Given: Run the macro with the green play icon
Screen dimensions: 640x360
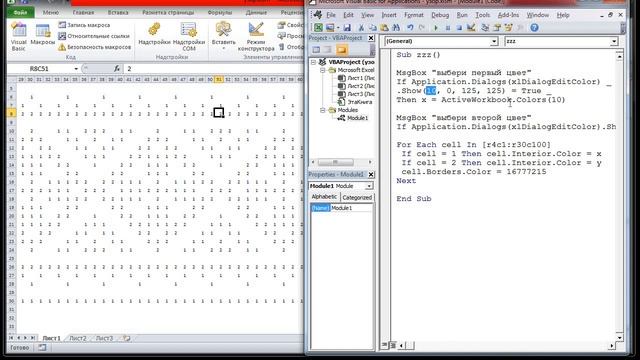Looking at the screenshot, I should coord(436,28).
